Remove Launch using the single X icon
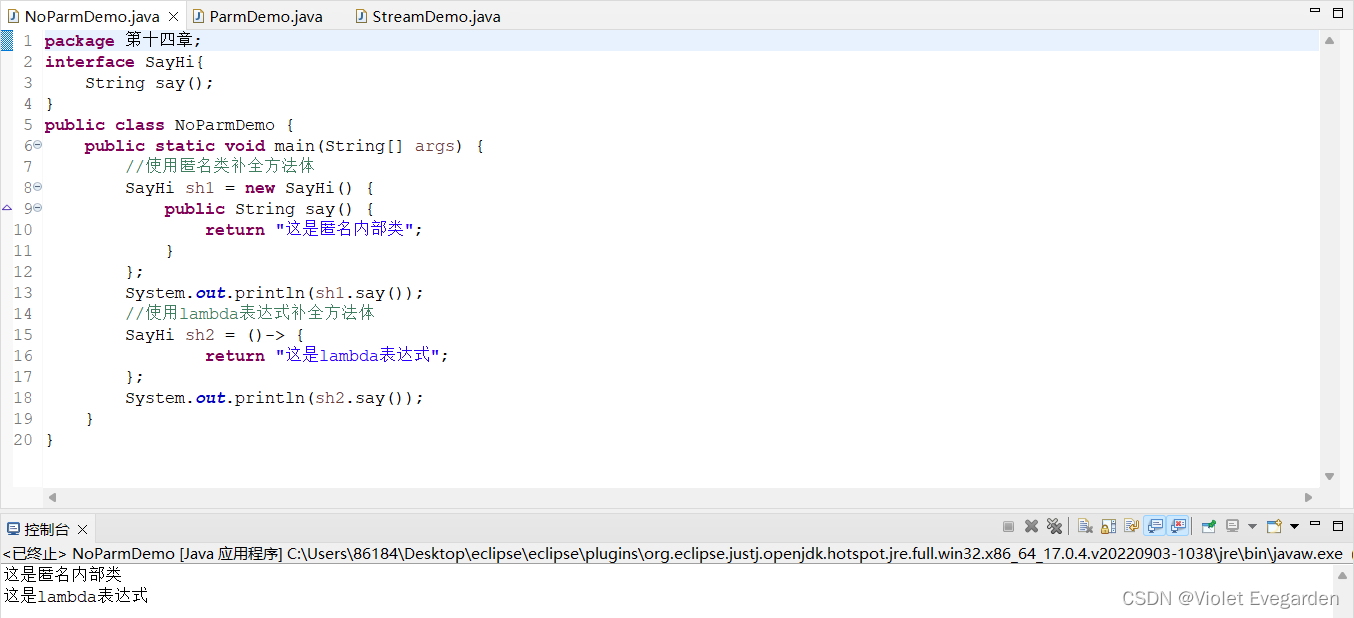The image size is (1354, 618). (x=1031, y=526)
